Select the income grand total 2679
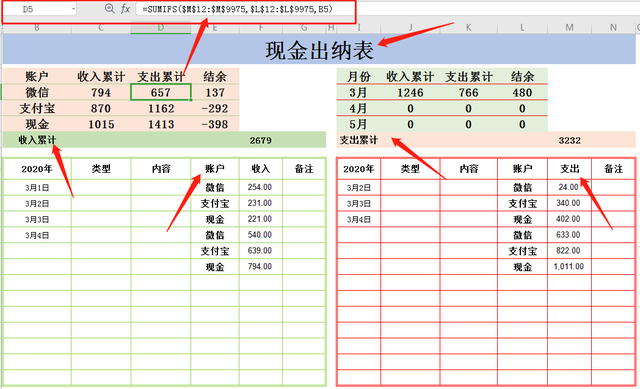Screen dimensions: 640x389 tap(260, 140)
